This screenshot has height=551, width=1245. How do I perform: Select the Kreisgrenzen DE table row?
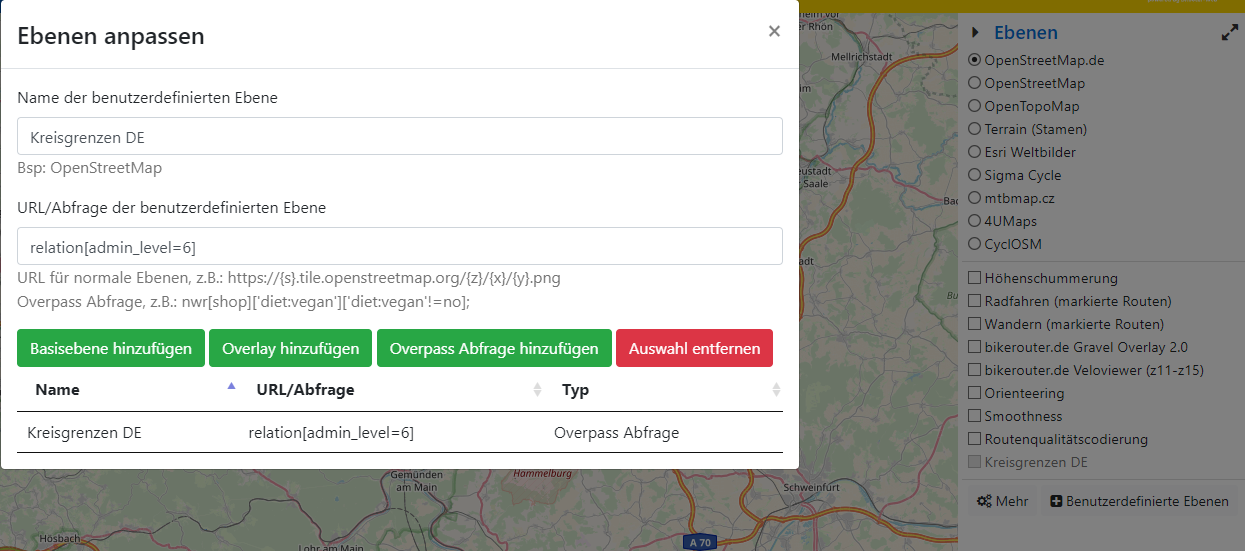coord(399,433)
